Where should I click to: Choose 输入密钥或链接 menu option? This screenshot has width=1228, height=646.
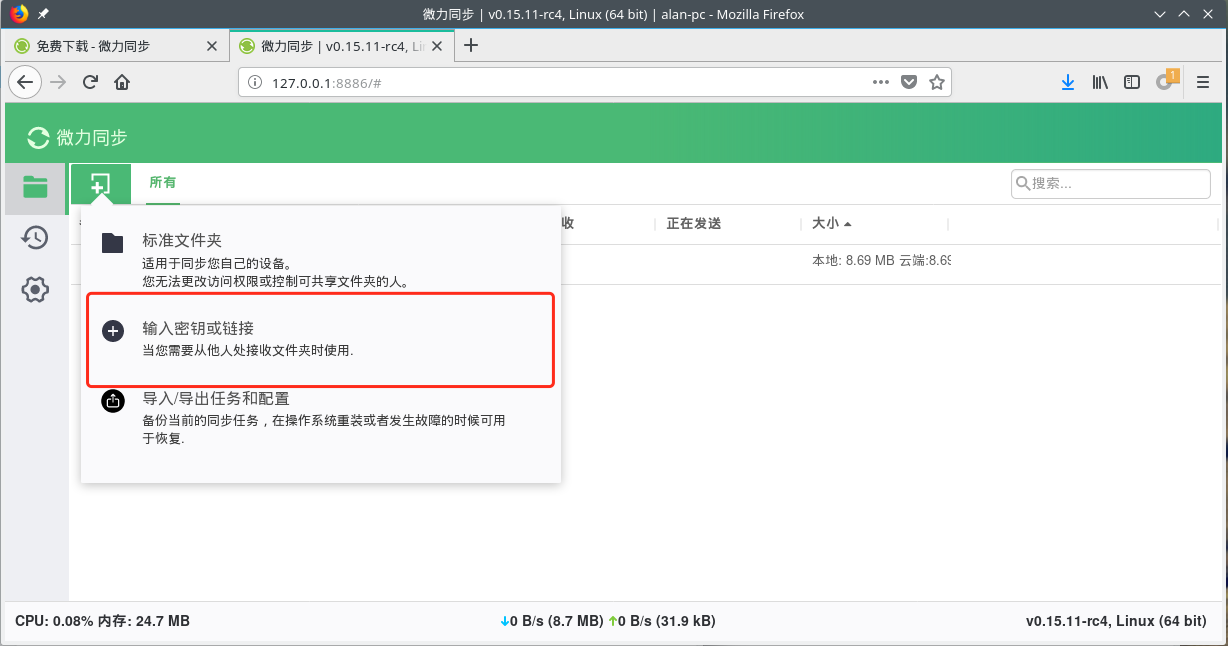coord(198,329)
